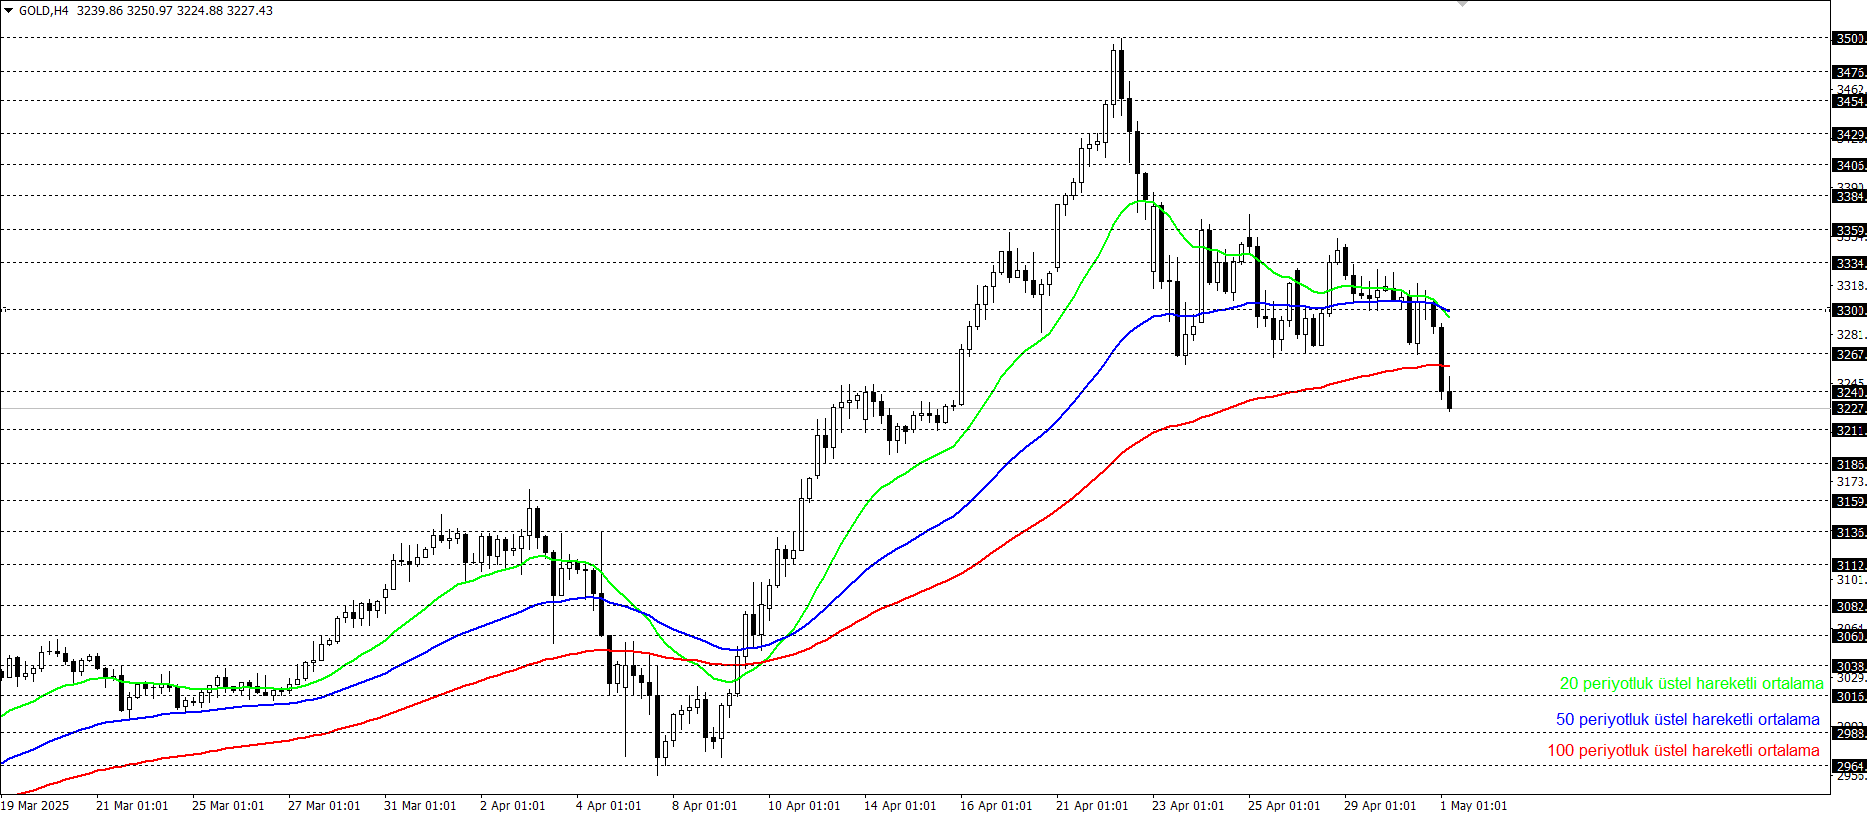Click the 3267 price level label

[1849, 354]
